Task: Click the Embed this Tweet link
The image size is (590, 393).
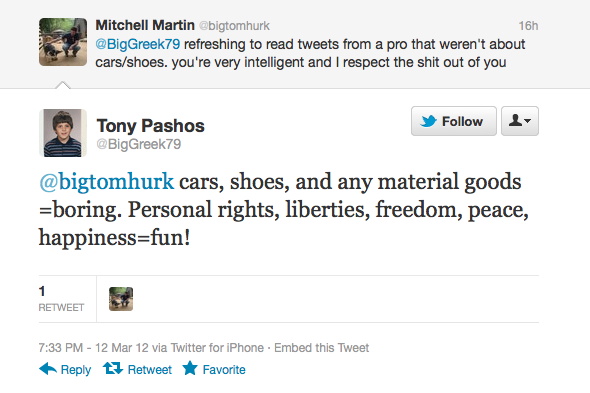Action: pyautogui.click(x=322, y=347)
